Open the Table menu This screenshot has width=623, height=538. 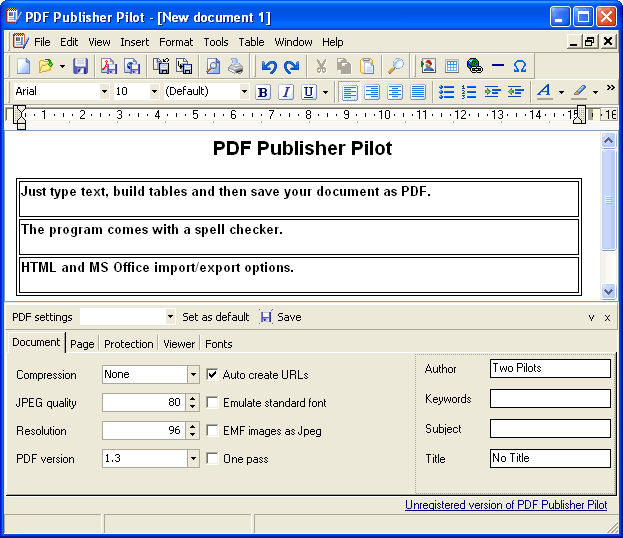coord(251,42)
